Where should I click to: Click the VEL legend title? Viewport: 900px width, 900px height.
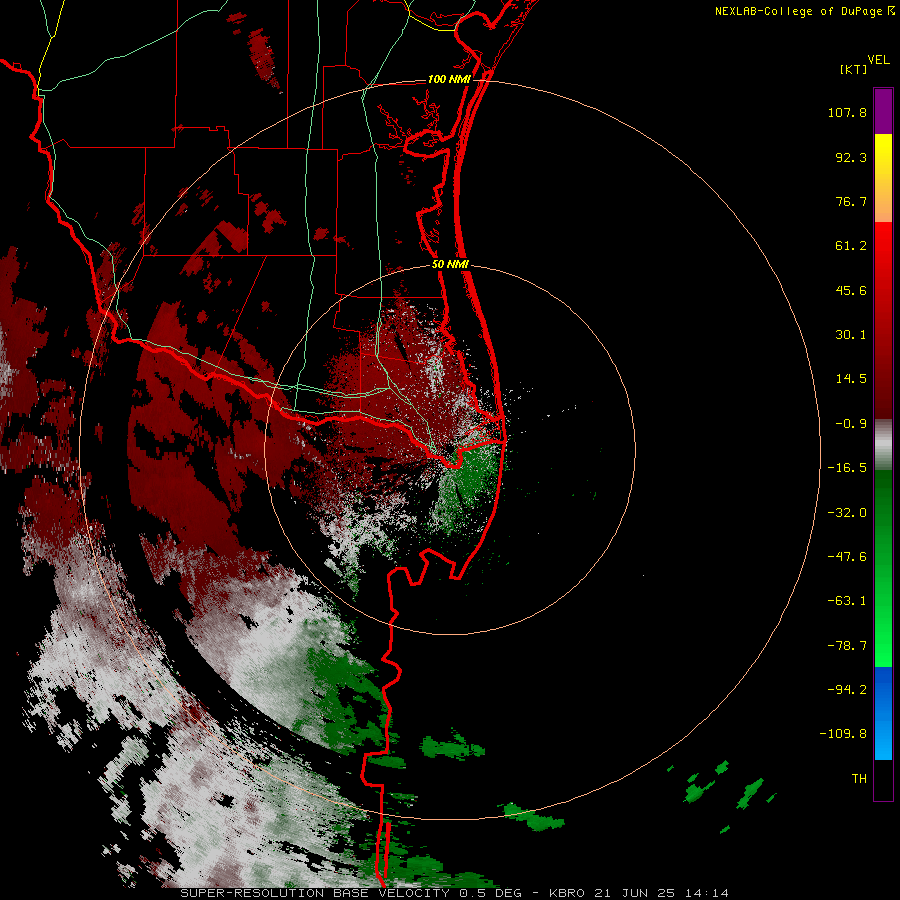click(878, 59)
